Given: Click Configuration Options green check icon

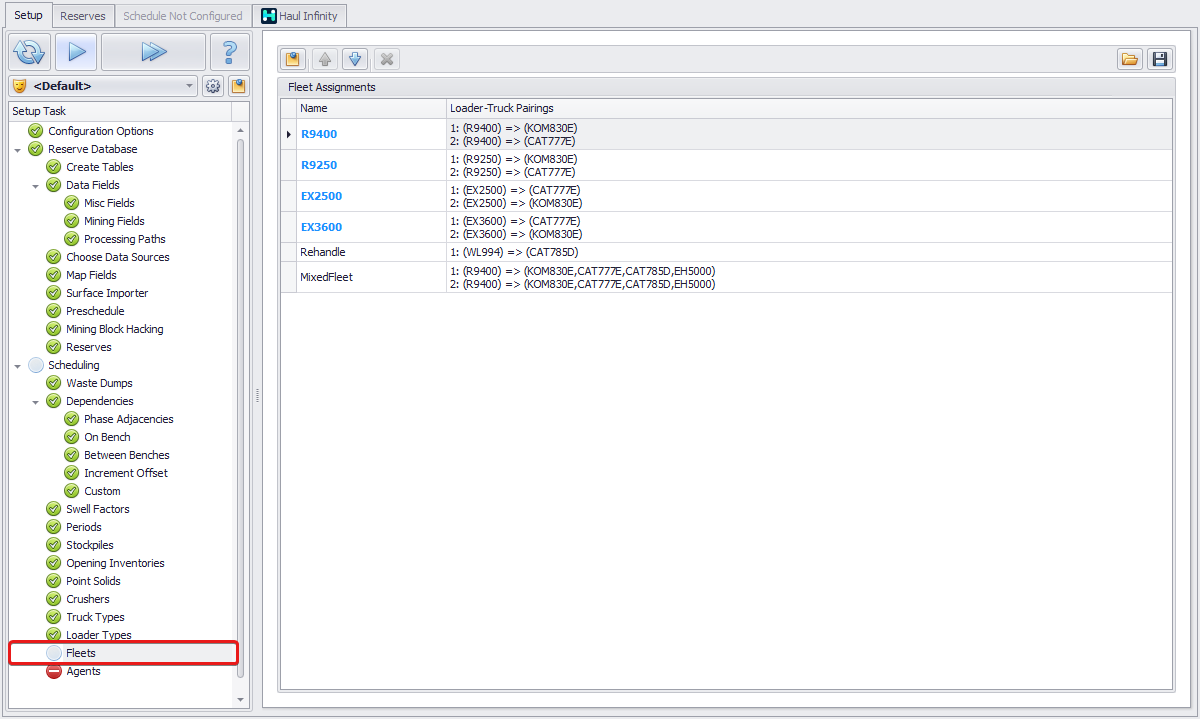Looking at the screenshot, I should (x=36, y=131).
